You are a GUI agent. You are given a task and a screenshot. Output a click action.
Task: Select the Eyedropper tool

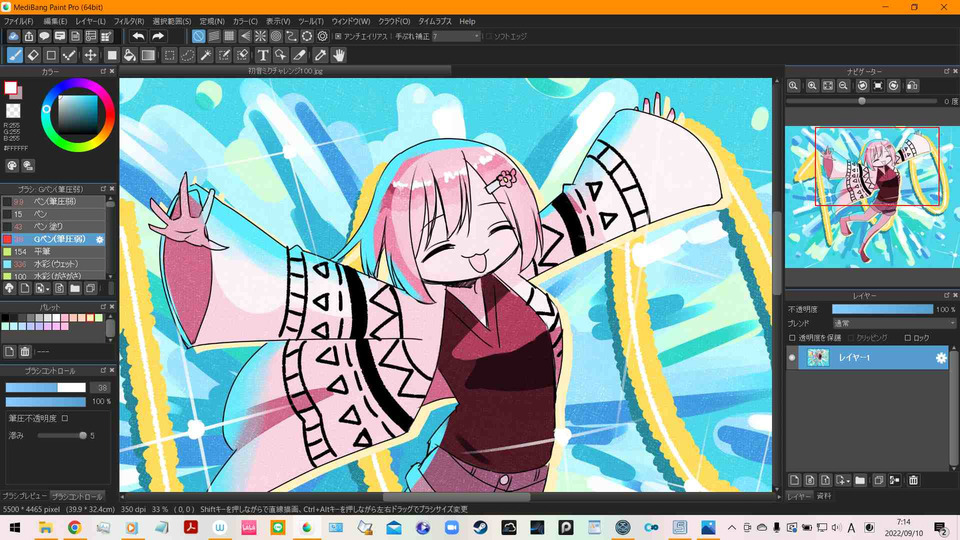tap(320, 55)
